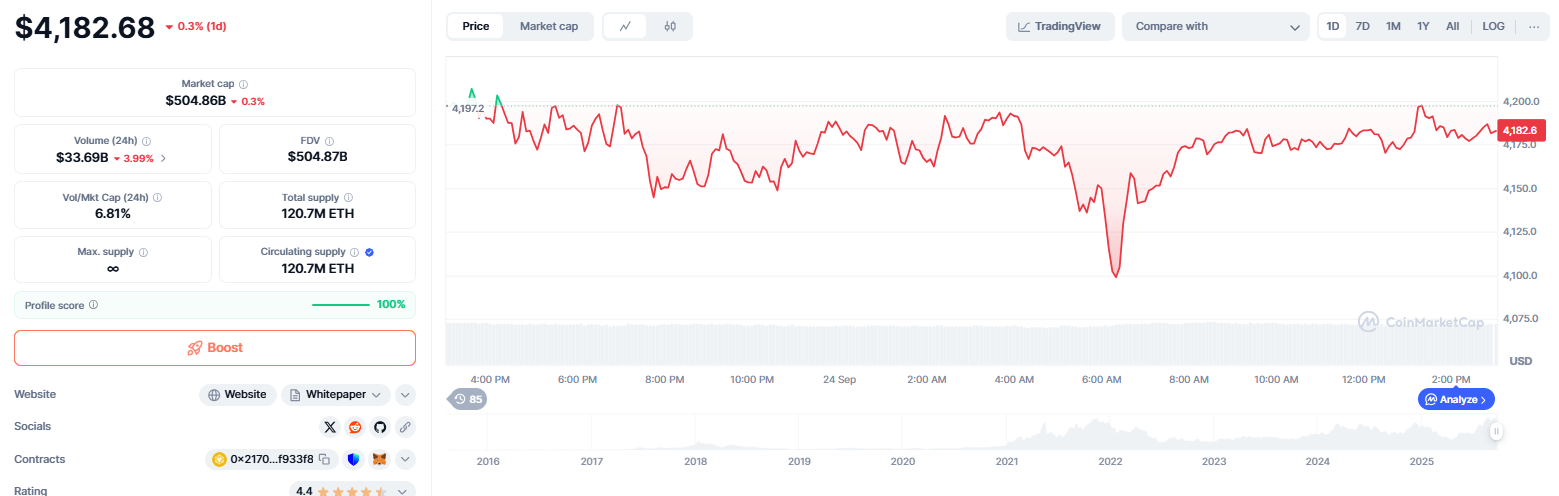Click the green marker at the chart start

472,93
